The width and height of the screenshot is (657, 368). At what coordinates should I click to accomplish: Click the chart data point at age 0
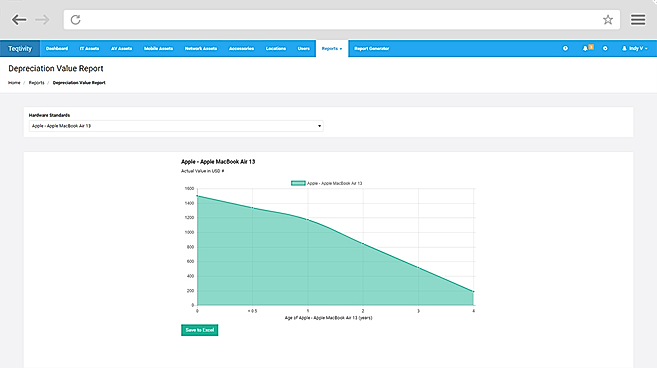(x=197, y=196)
